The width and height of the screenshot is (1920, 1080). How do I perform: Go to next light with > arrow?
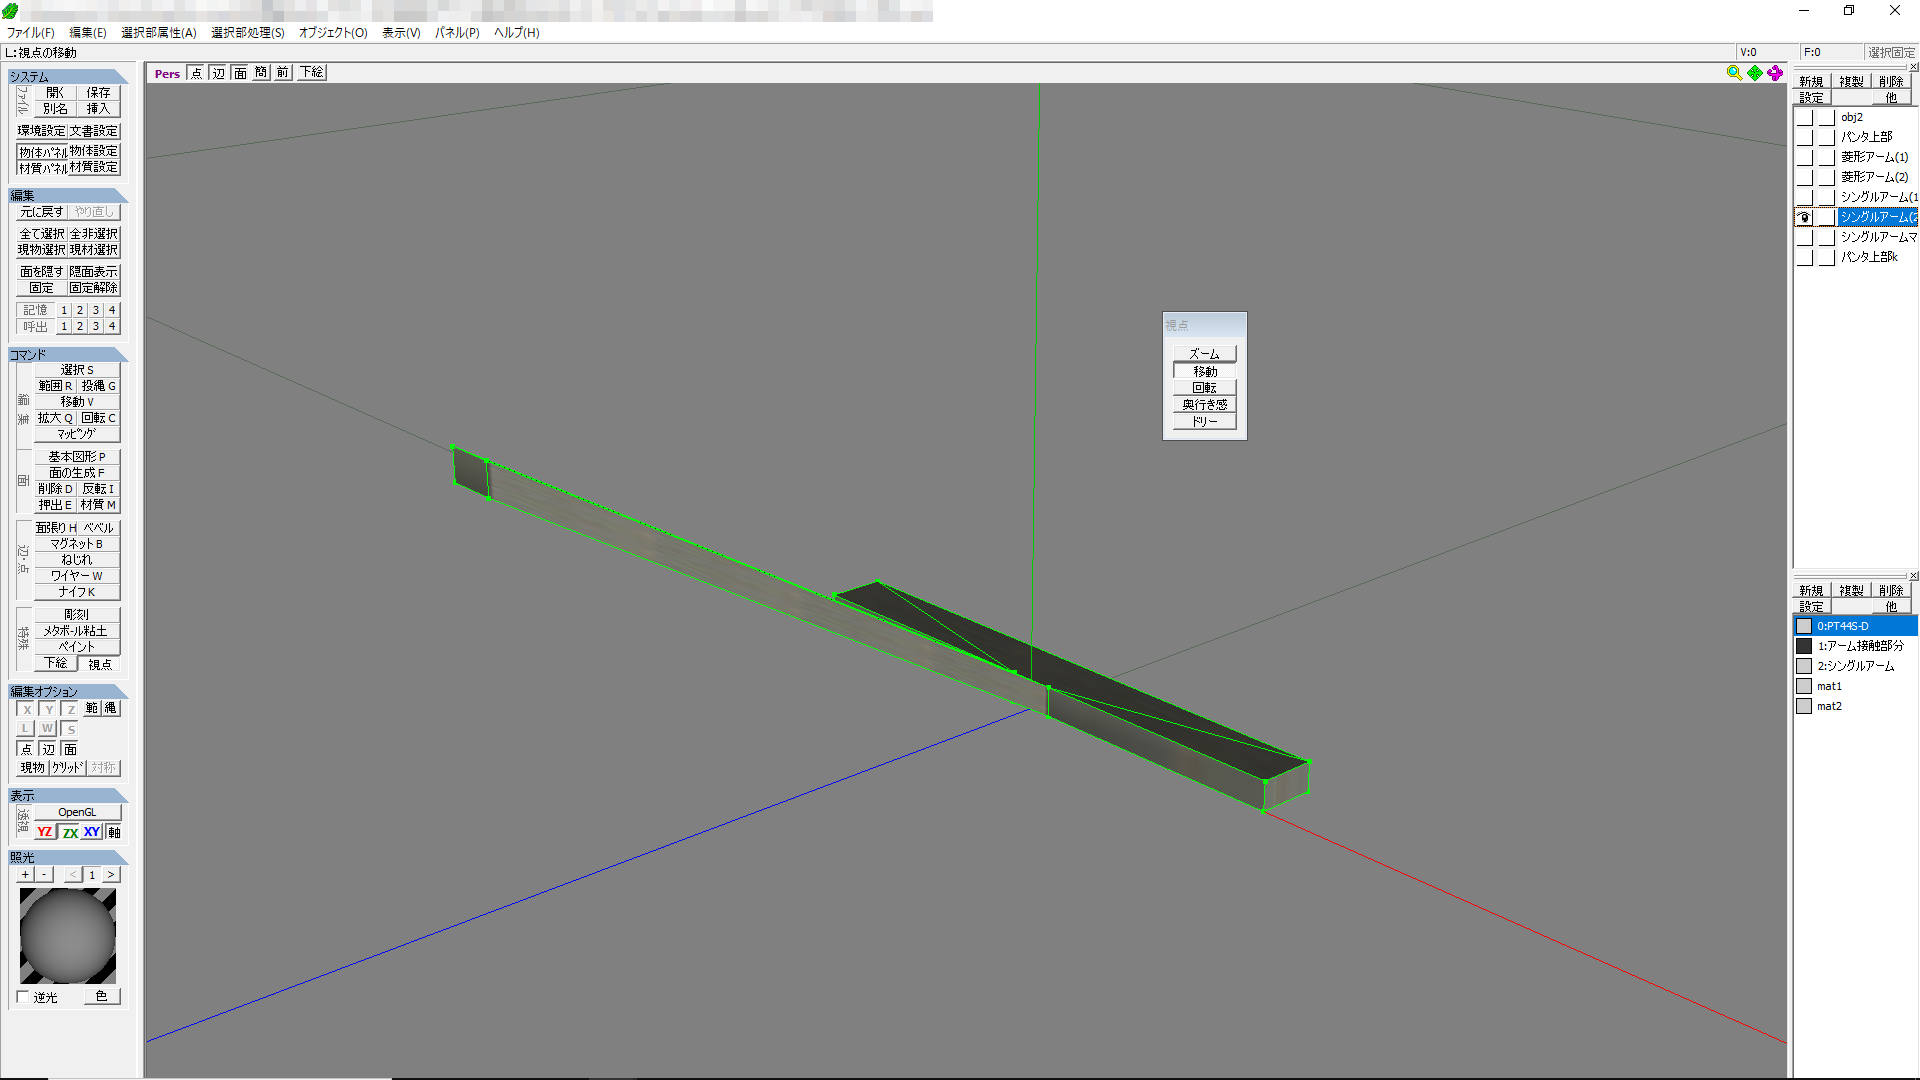(111, 875)
